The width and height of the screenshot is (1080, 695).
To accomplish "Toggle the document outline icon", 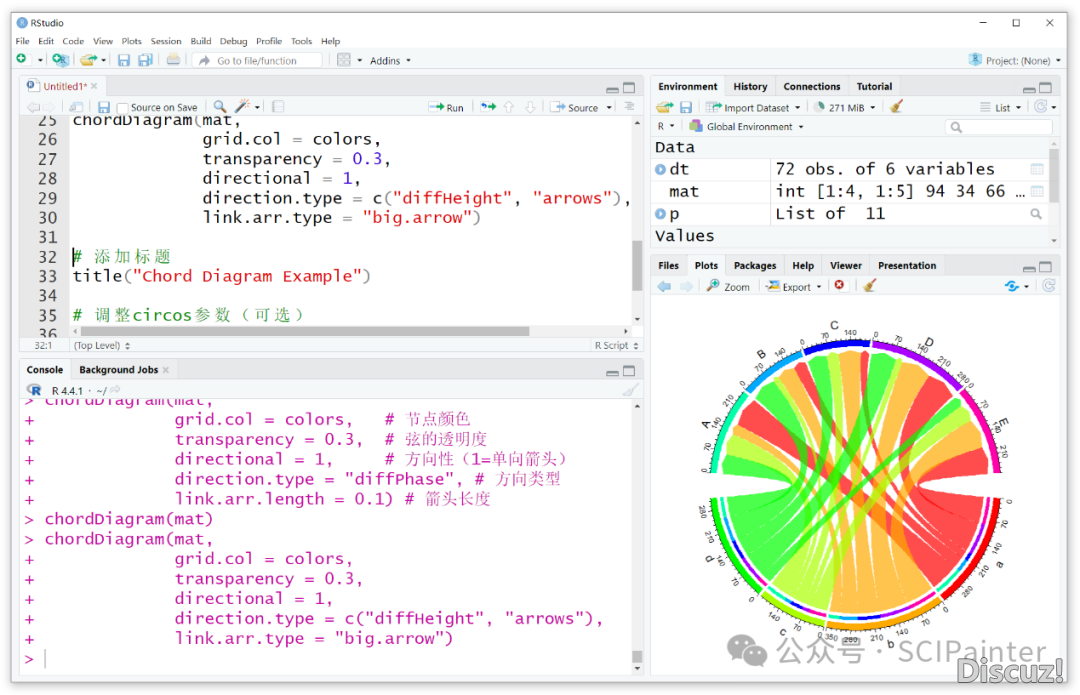I will point(629,106).
